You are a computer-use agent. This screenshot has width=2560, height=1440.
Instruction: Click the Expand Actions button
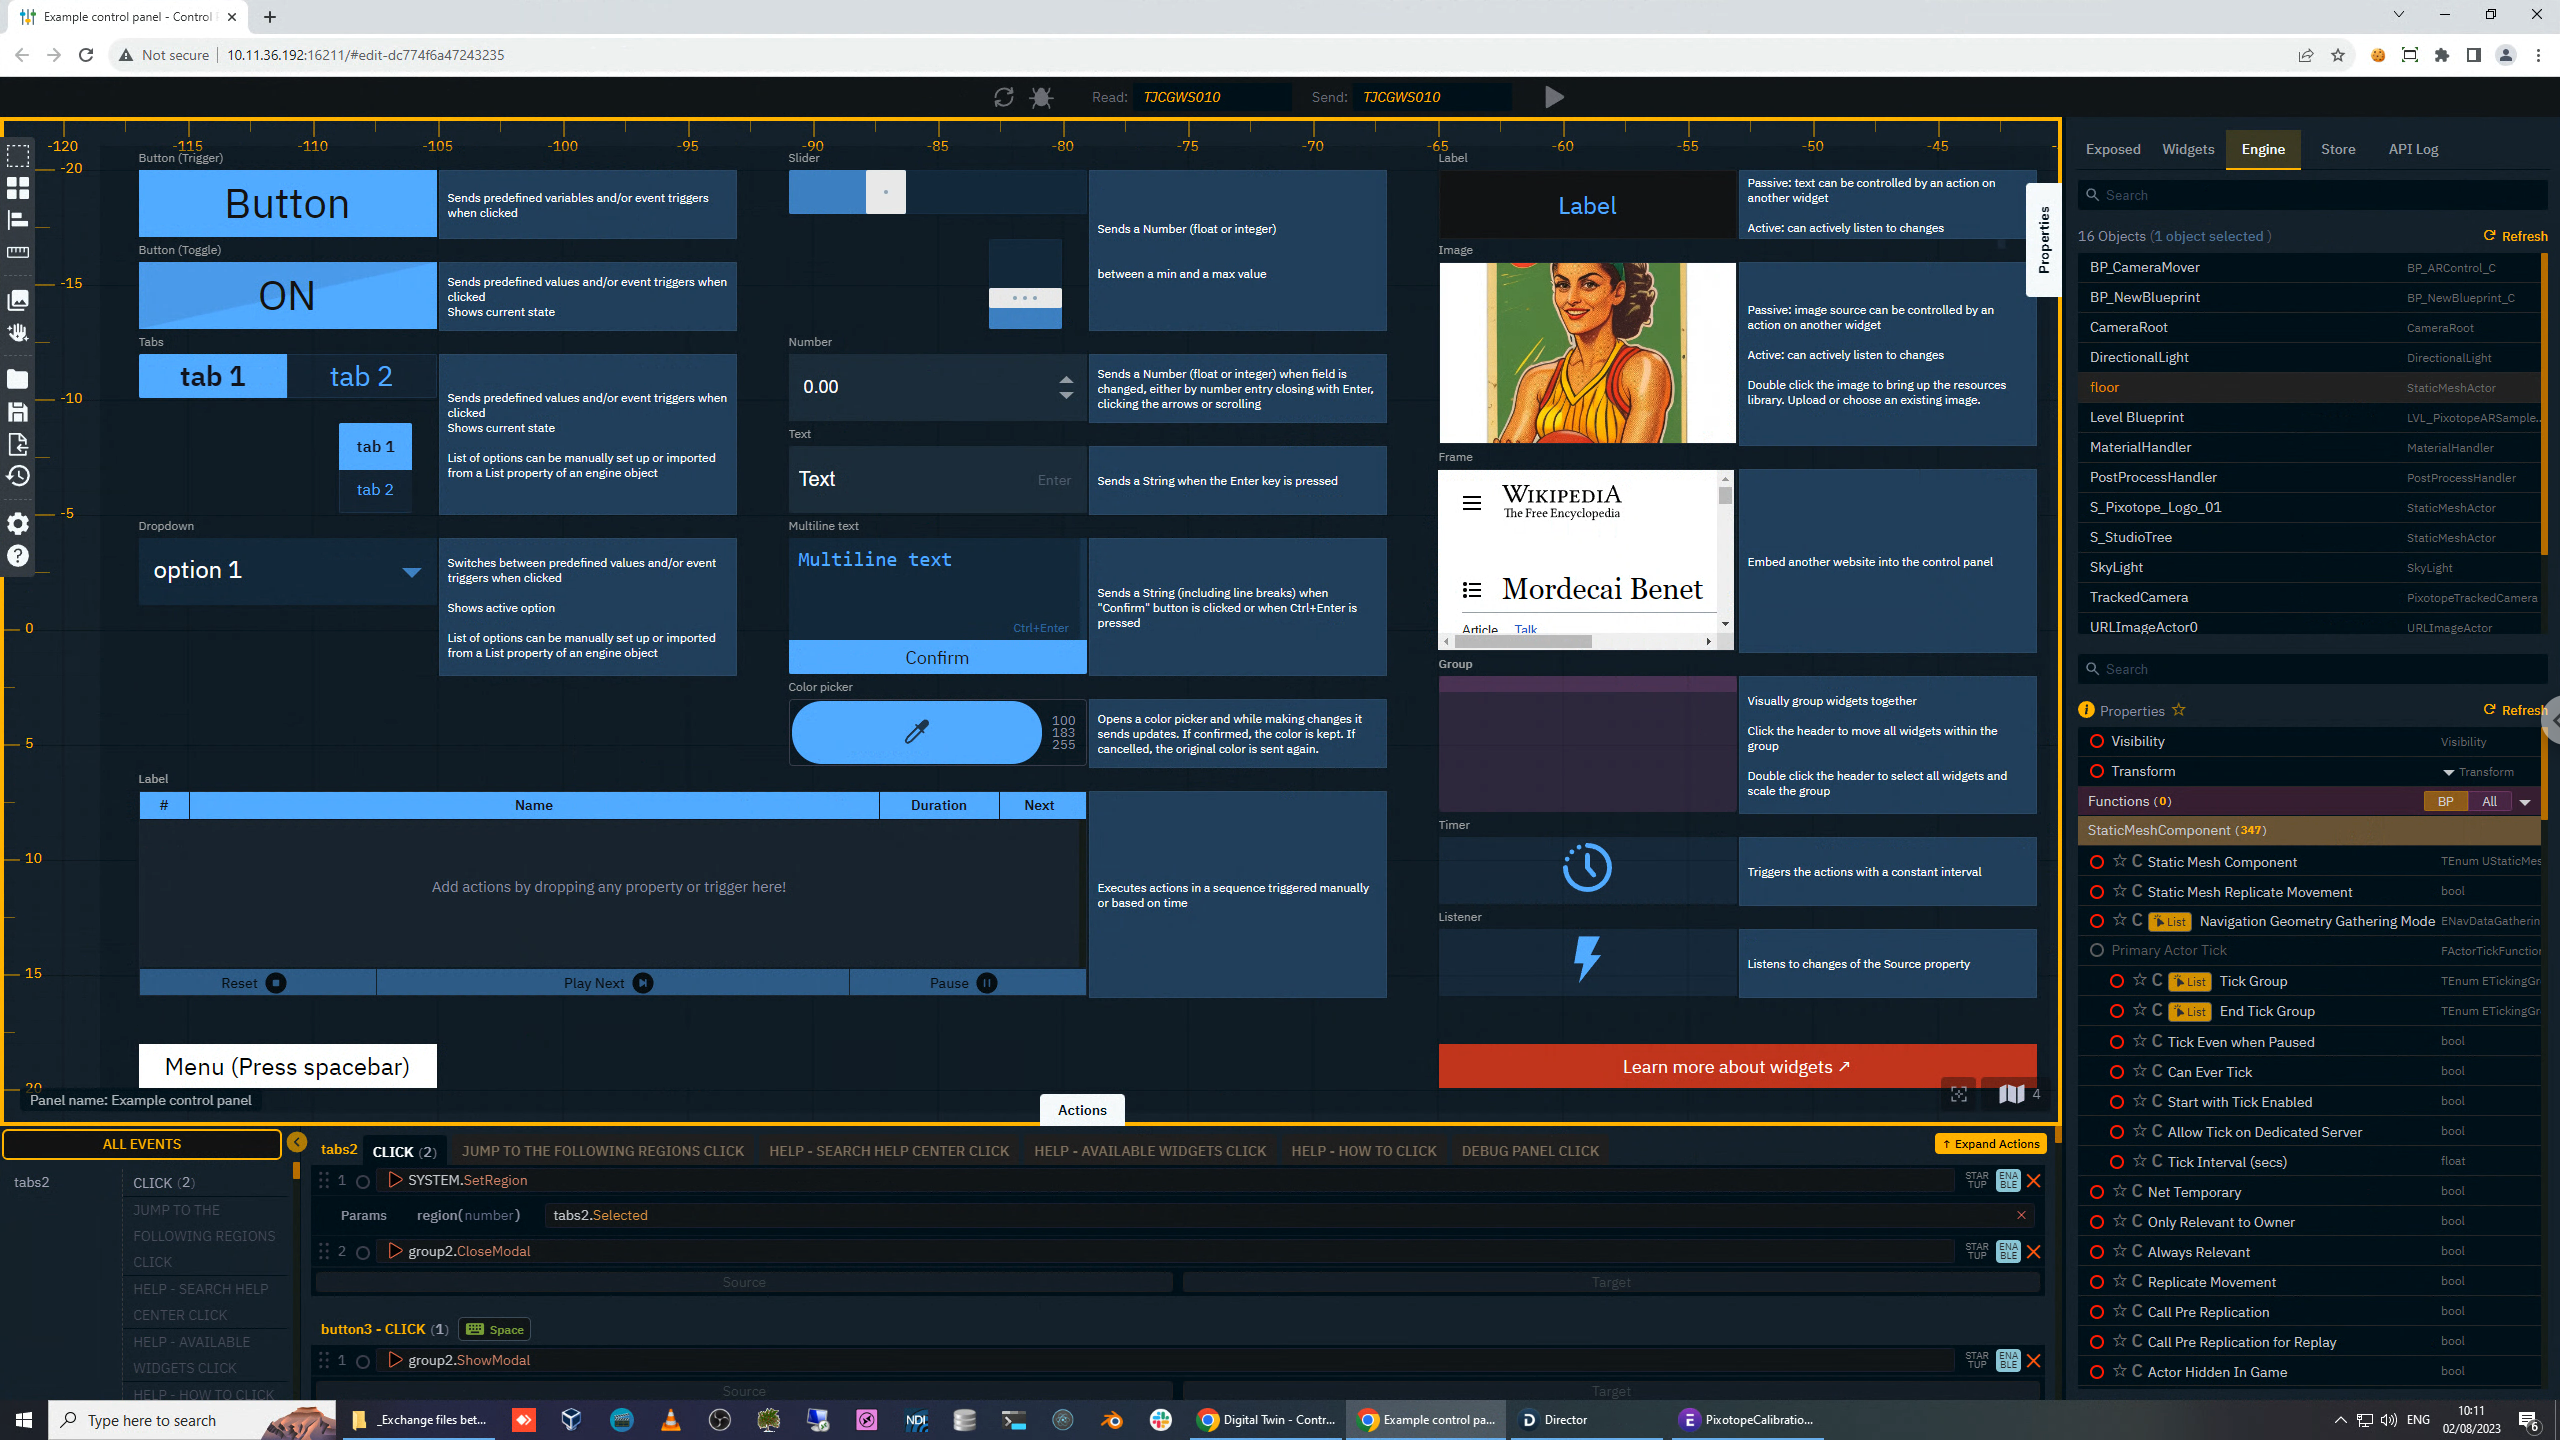click(1990, 1143)
